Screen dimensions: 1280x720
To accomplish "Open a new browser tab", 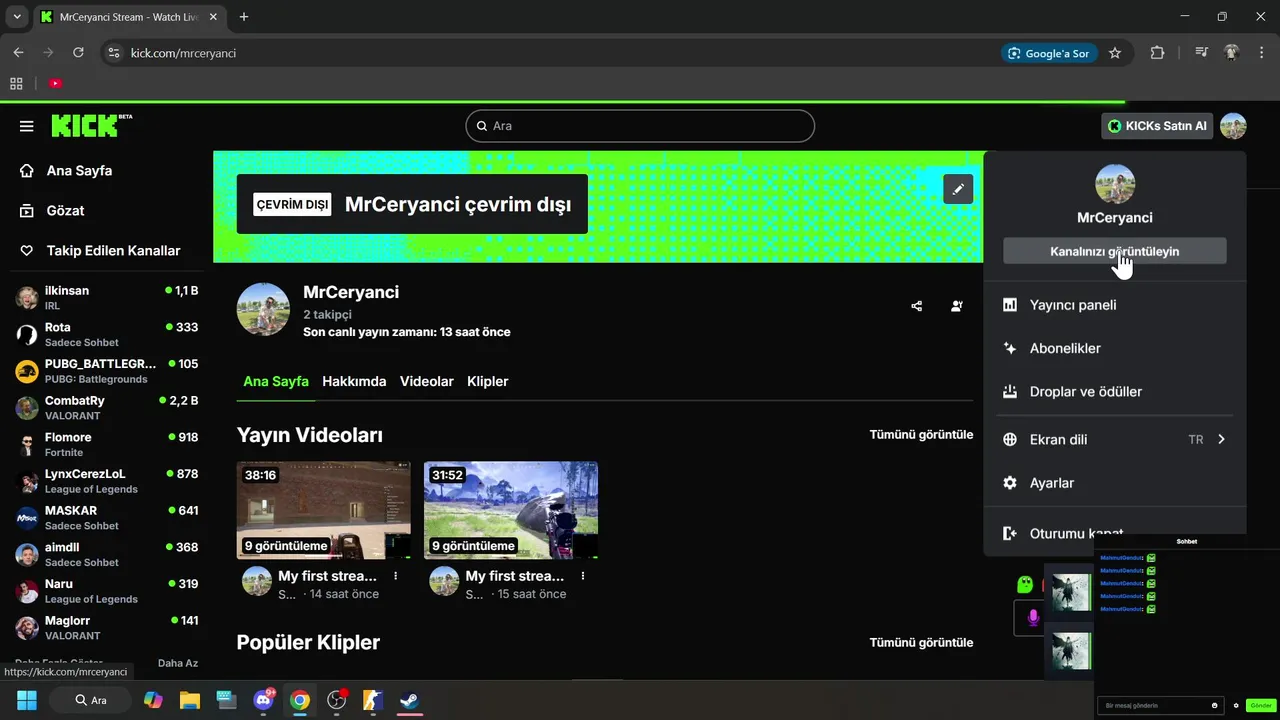I will point(244,17).
